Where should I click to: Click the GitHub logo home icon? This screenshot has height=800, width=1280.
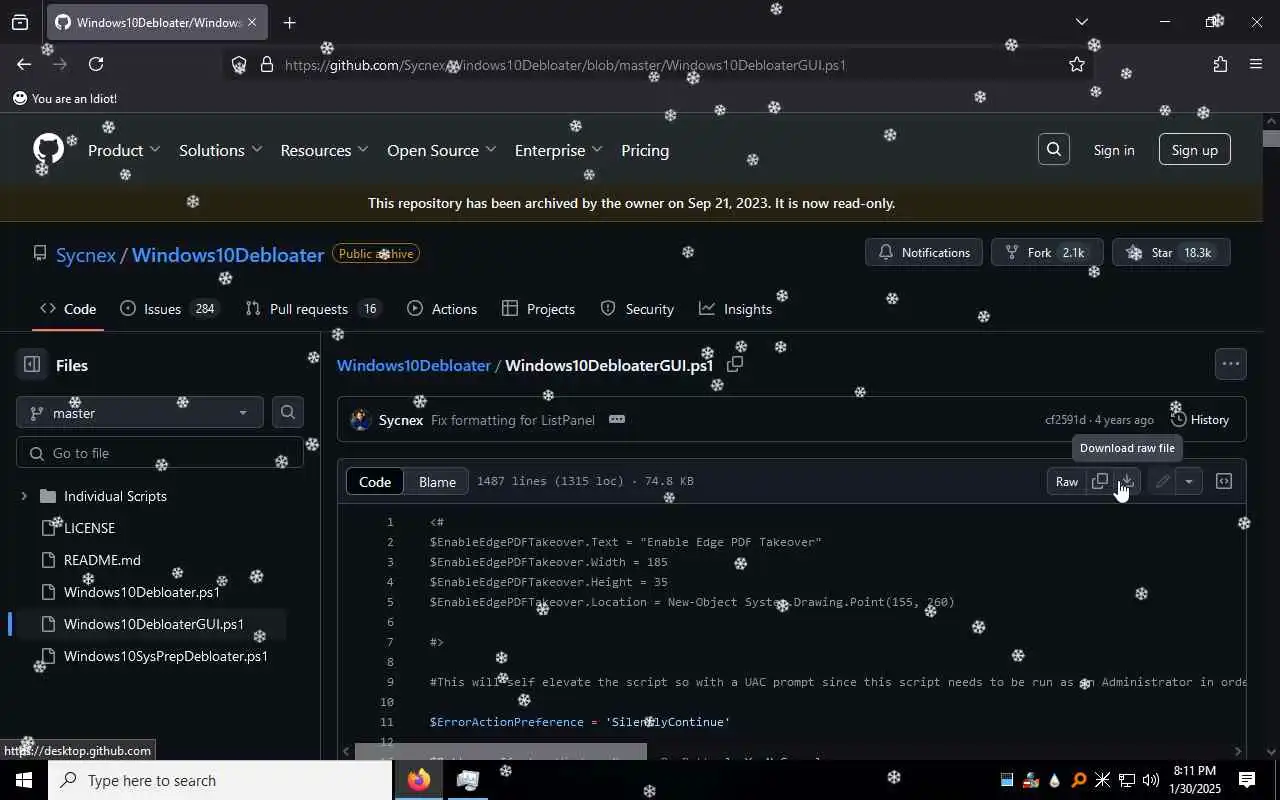click(x=48, y=150)
